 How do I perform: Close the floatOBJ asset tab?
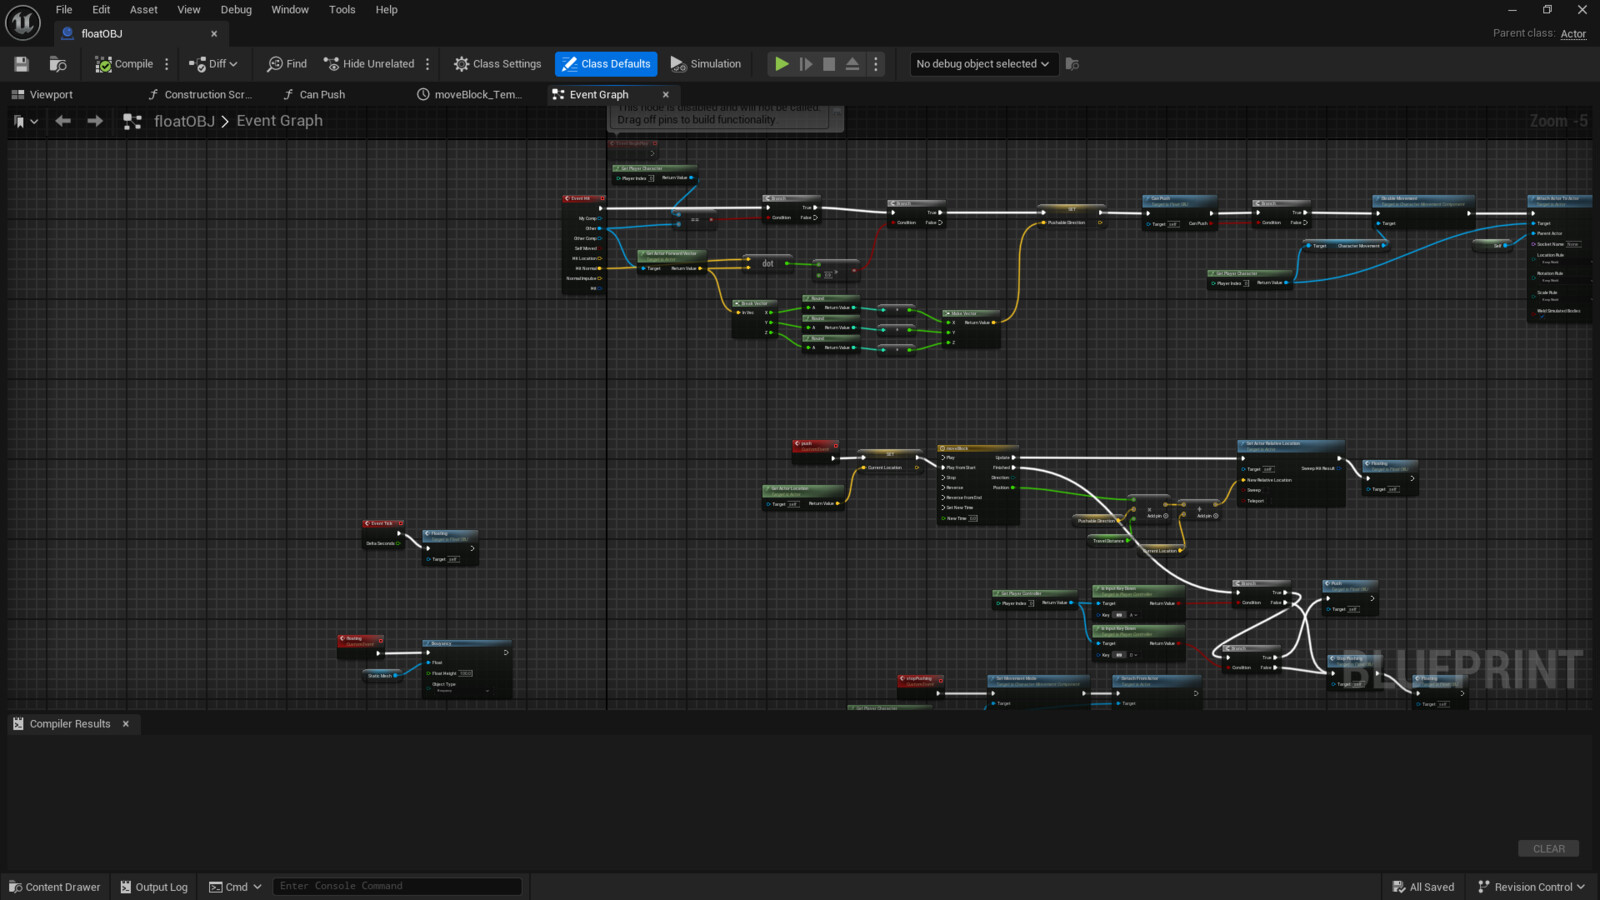click(x=214, y=34)
